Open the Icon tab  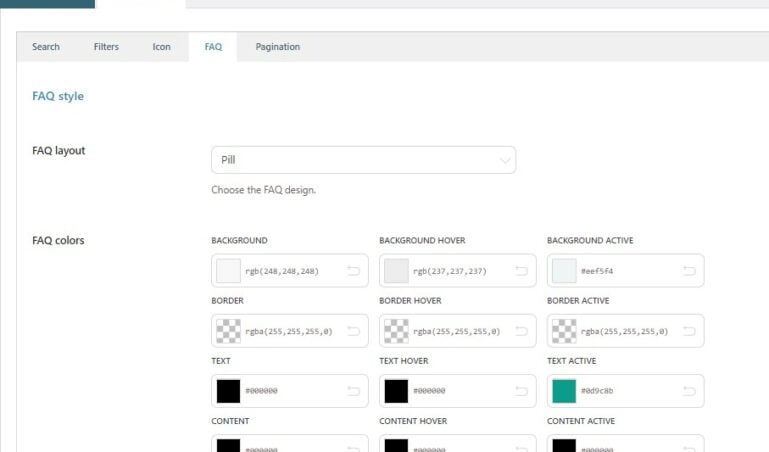161,47
